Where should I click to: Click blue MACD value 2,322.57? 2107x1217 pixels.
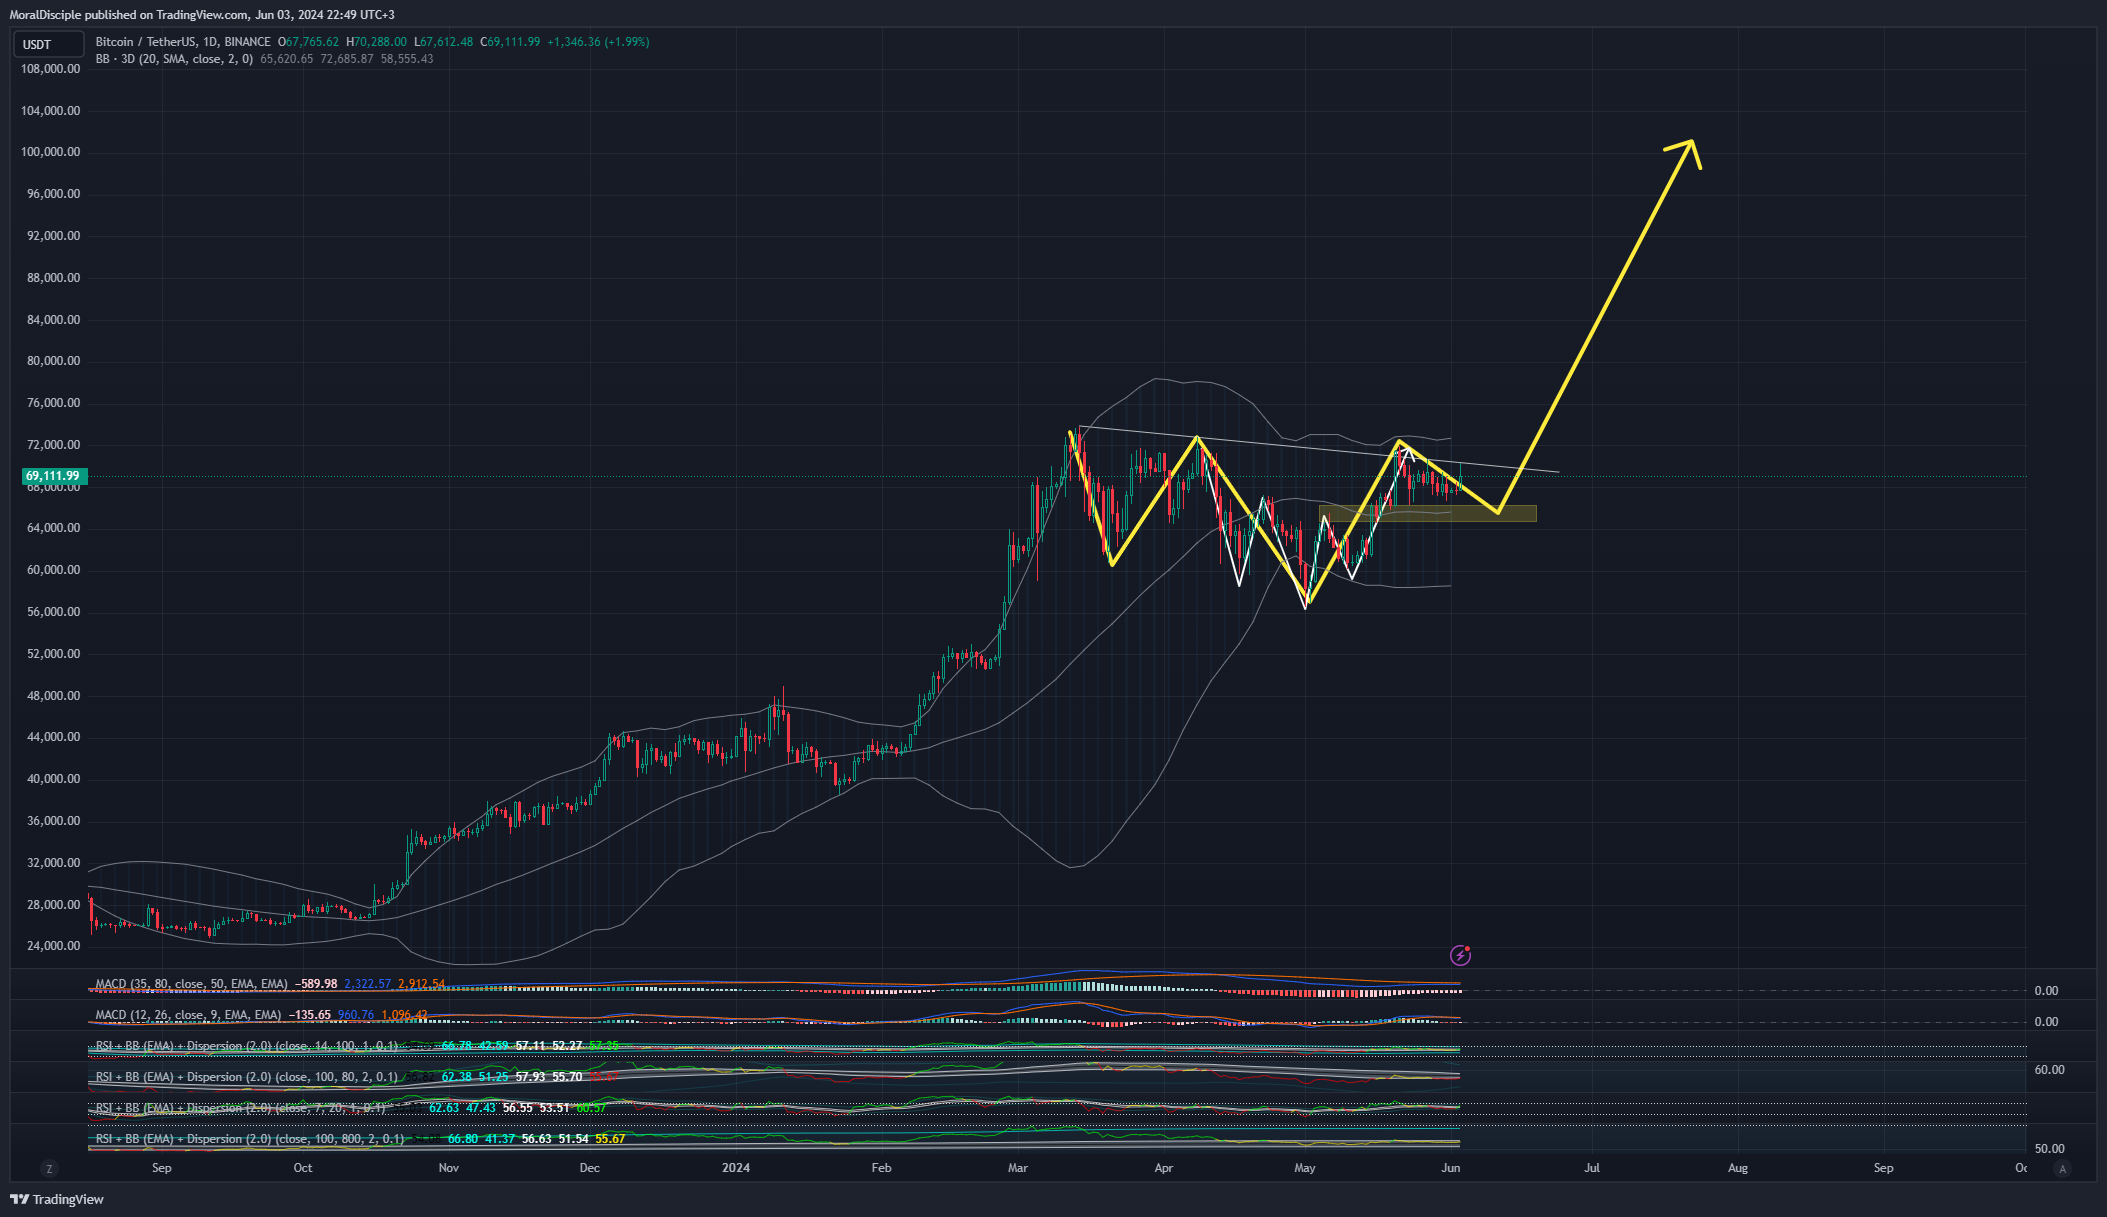(x=368, y=984)
